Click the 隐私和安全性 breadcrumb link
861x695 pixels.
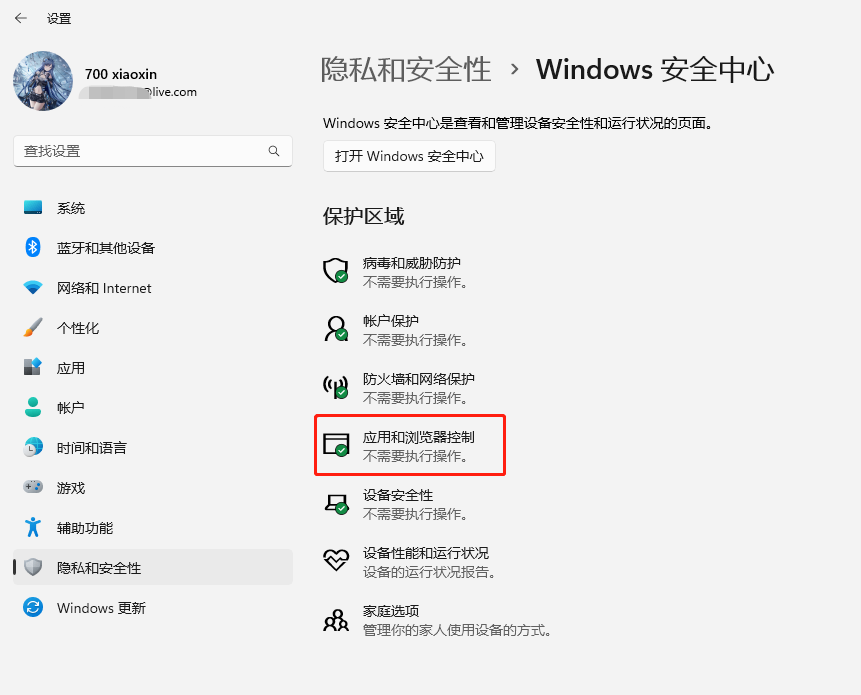click(x=405, y=70)
